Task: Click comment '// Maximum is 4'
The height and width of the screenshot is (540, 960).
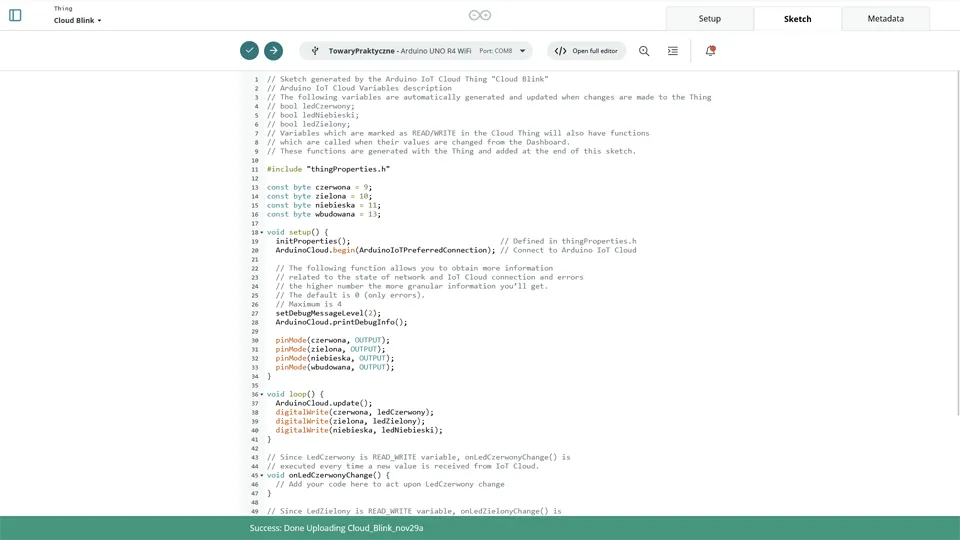Action: [x=309, y=304]
